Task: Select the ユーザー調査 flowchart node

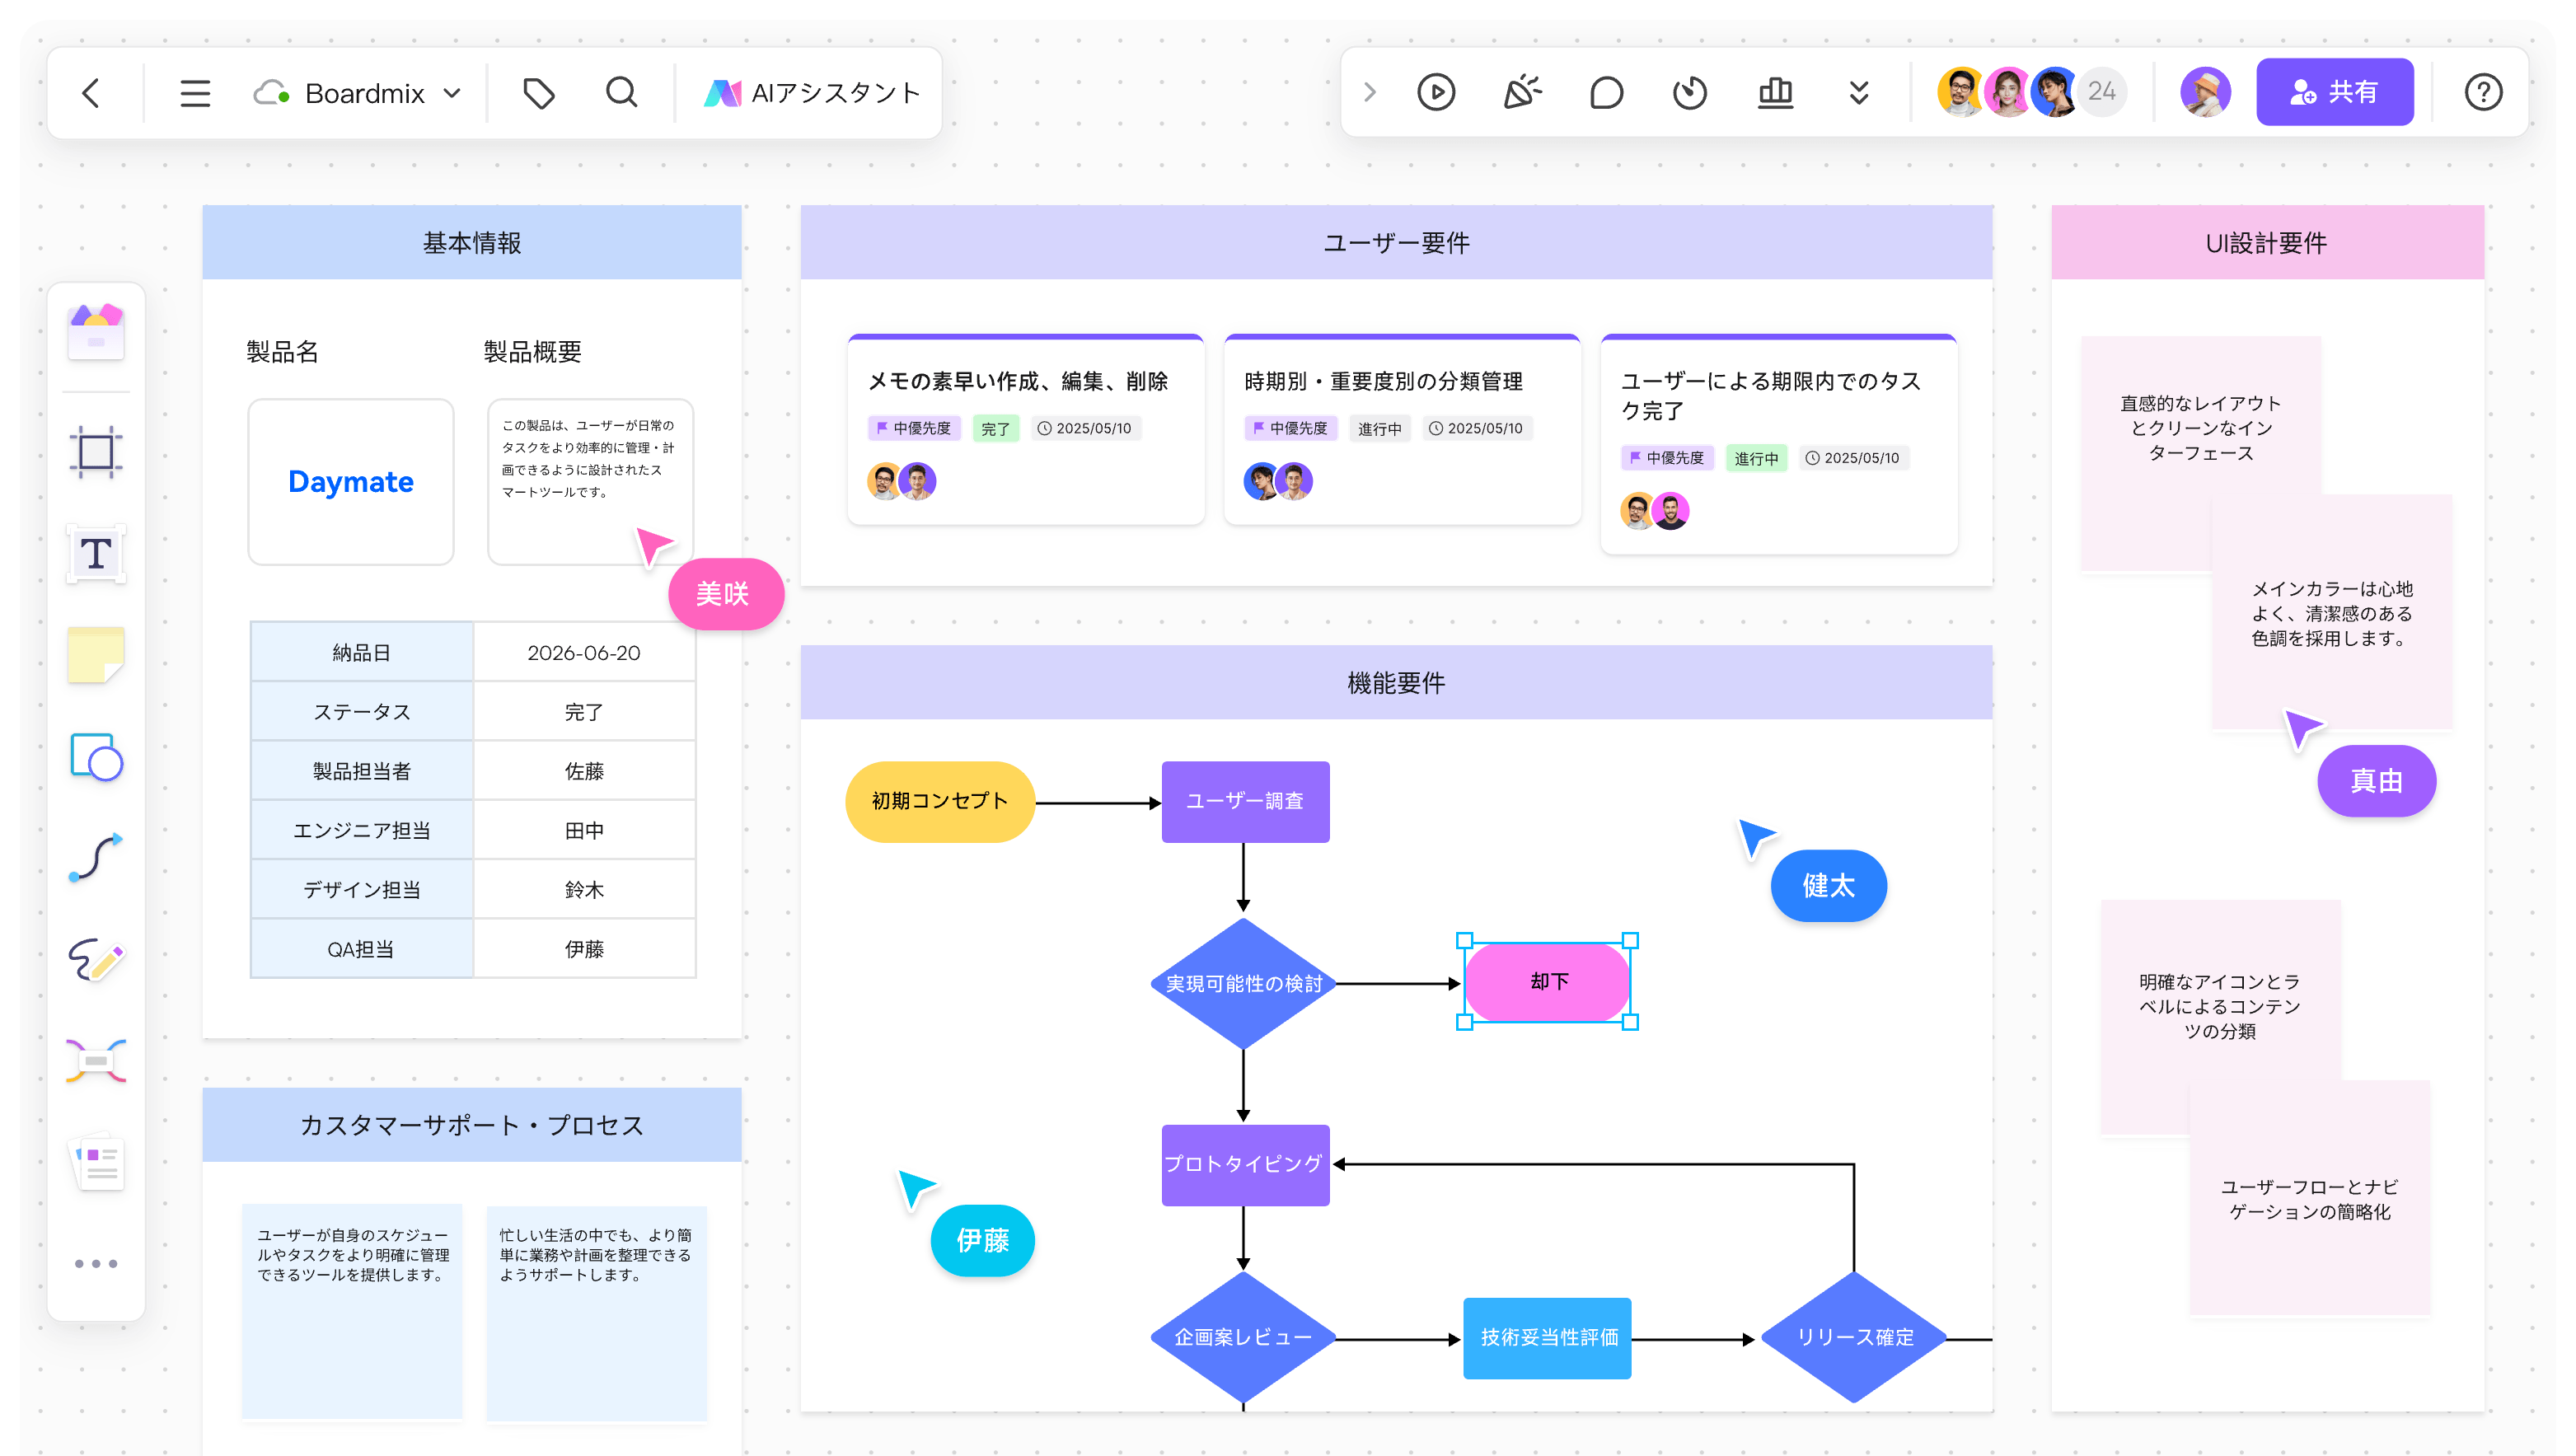Action: tap(1245, 802)
